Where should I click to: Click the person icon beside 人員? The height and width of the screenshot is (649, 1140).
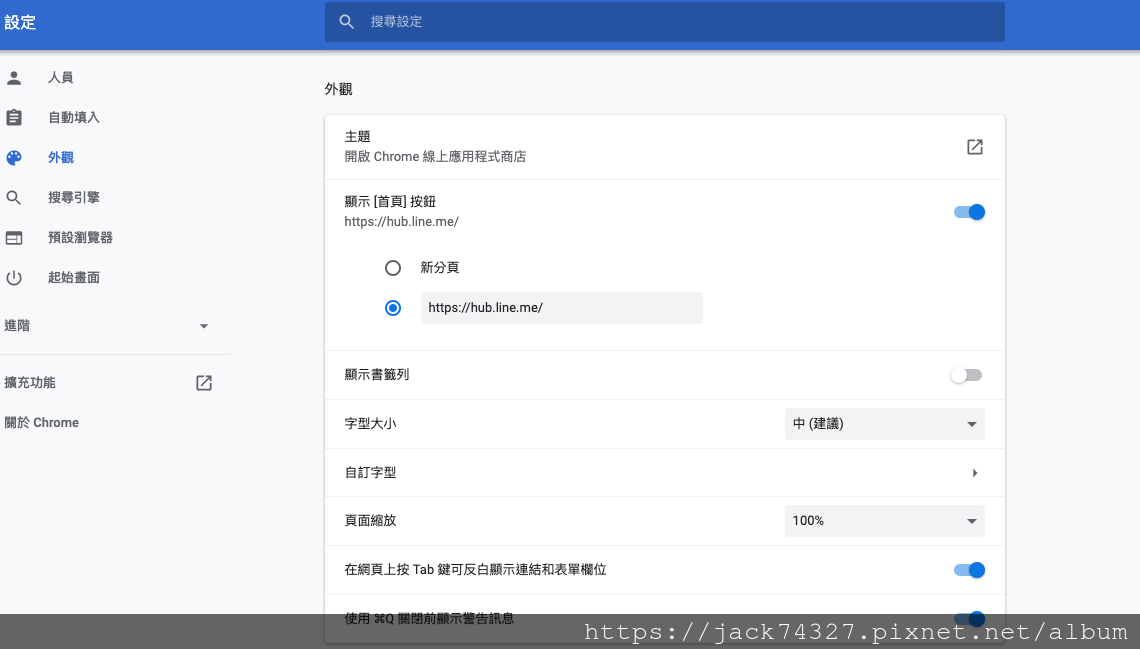click(14, 78)
